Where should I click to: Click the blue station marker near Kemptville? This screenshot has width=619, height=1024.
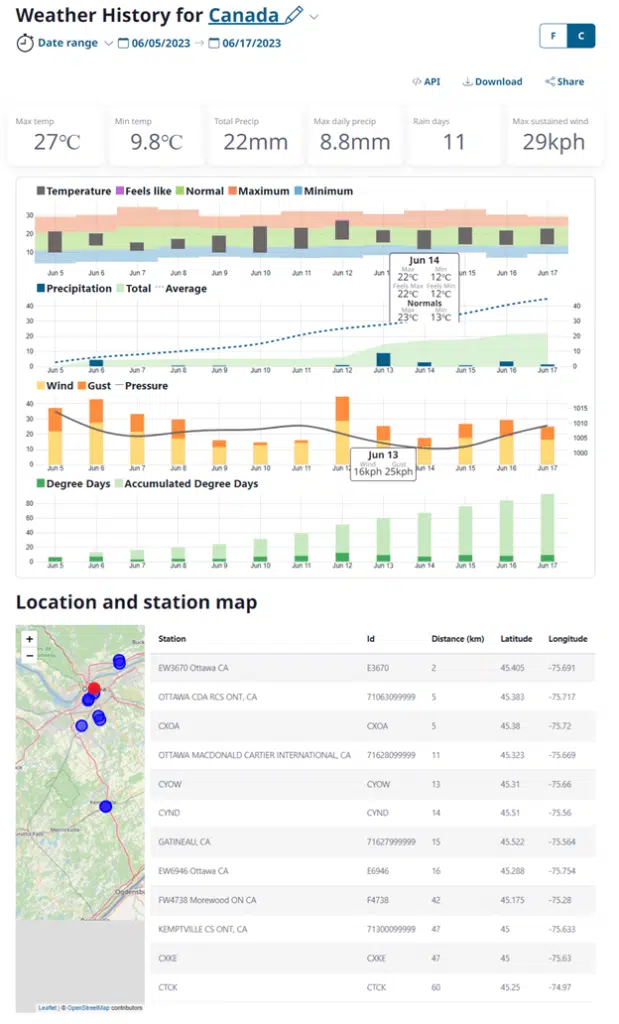105,806
